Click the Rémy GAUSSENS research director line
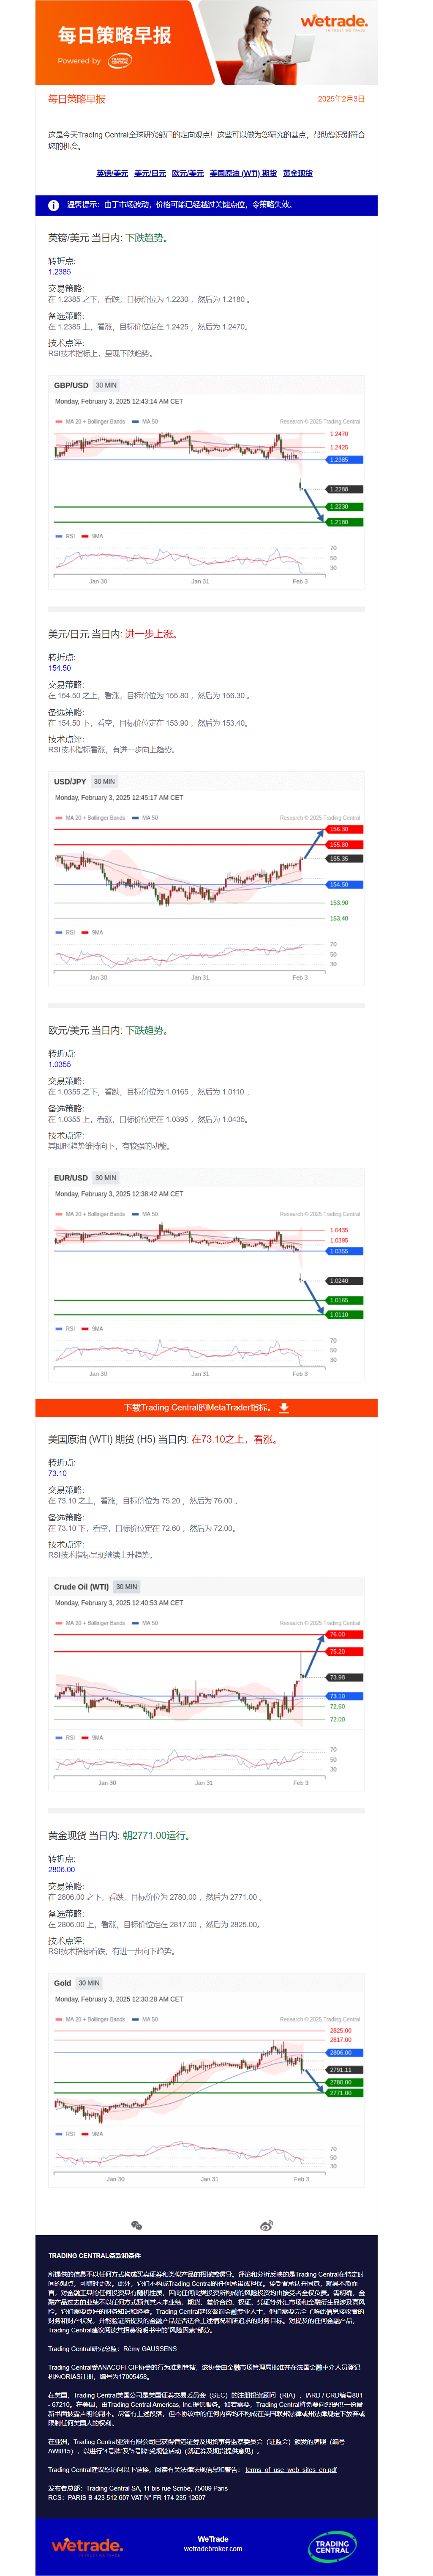 coord(112,2348)
